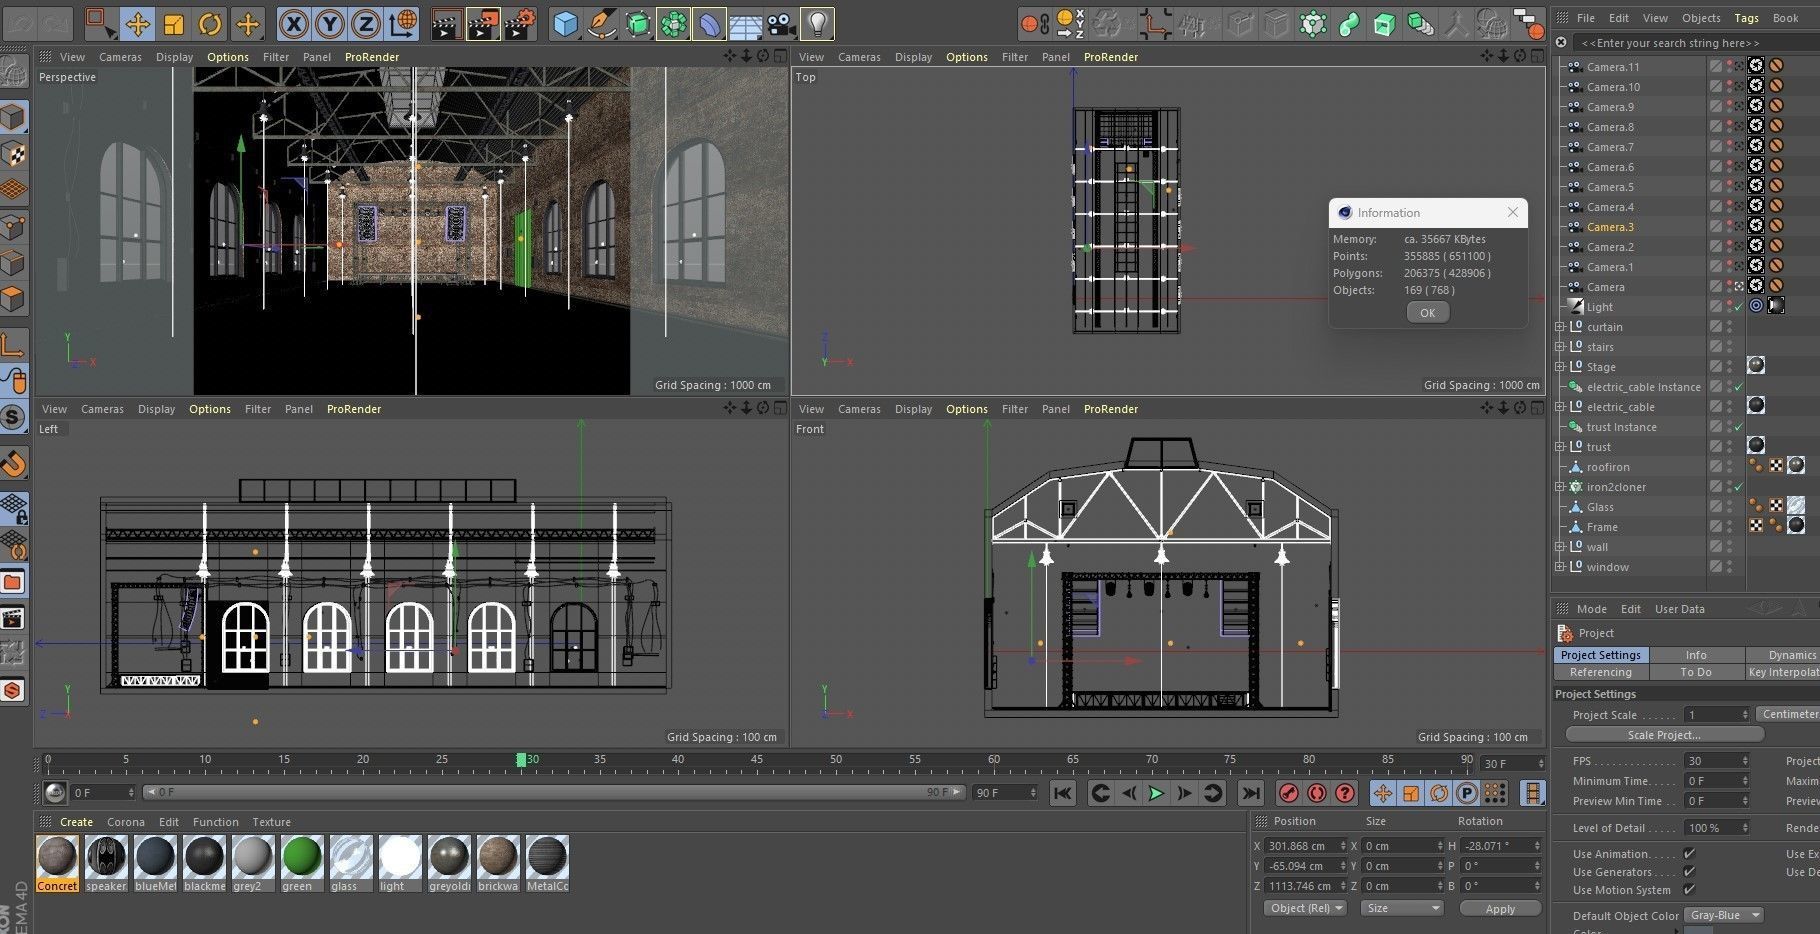The image size is (1820, 934).
Task: Open the Centimeters unit dropdown
Action: [1788, 714]
